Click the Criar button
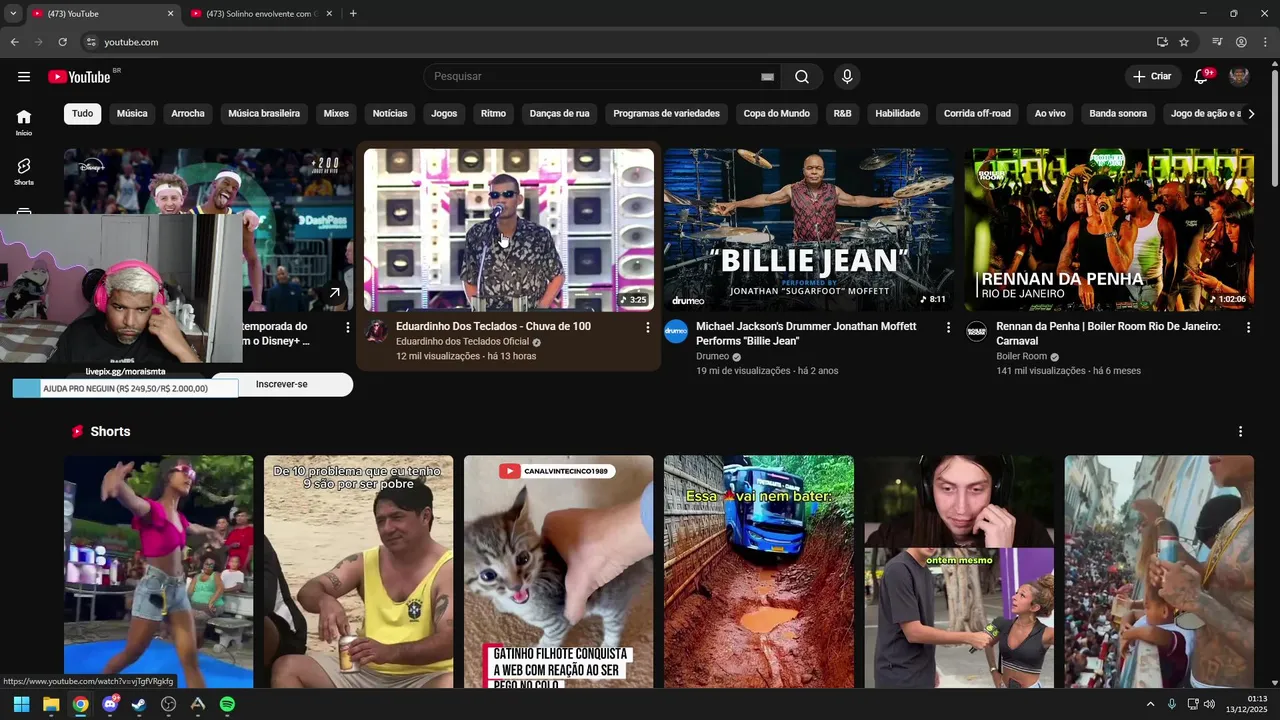This screenshot has width=1280, height=720. (1152, 77)
